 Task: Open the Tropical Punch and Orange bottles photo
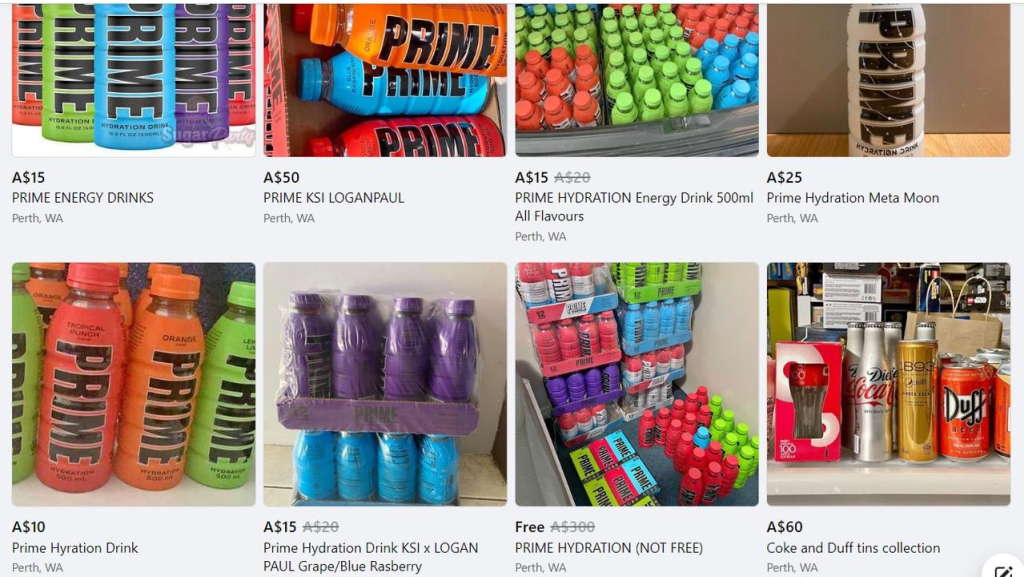tap(134, 384)
